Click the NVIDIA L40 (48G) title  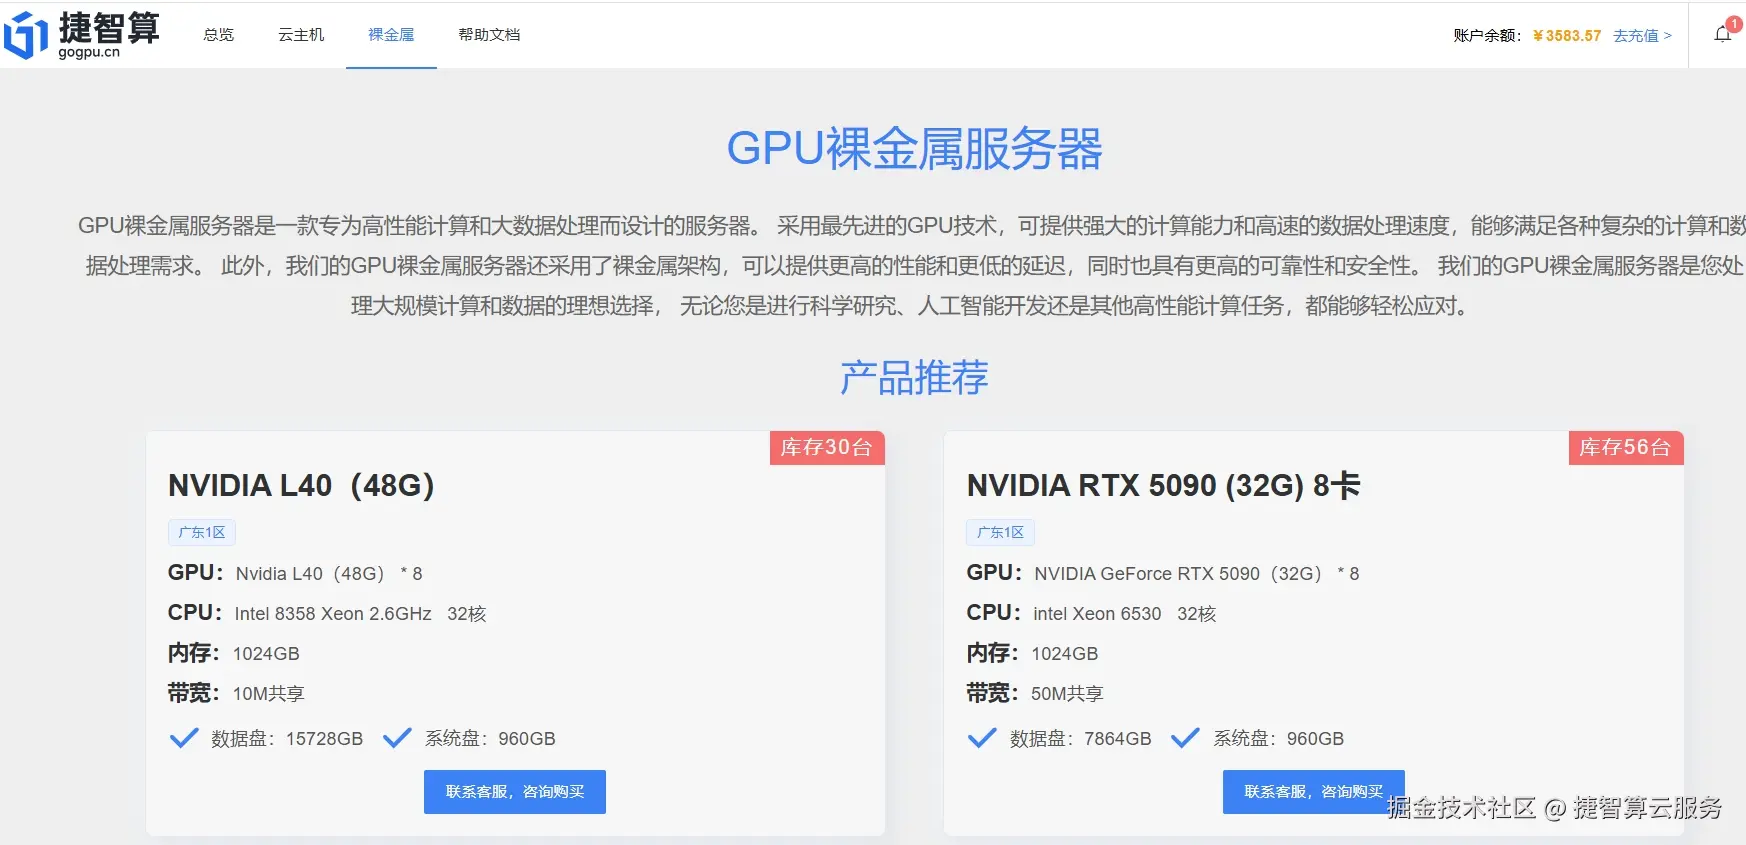click(301, 486)
